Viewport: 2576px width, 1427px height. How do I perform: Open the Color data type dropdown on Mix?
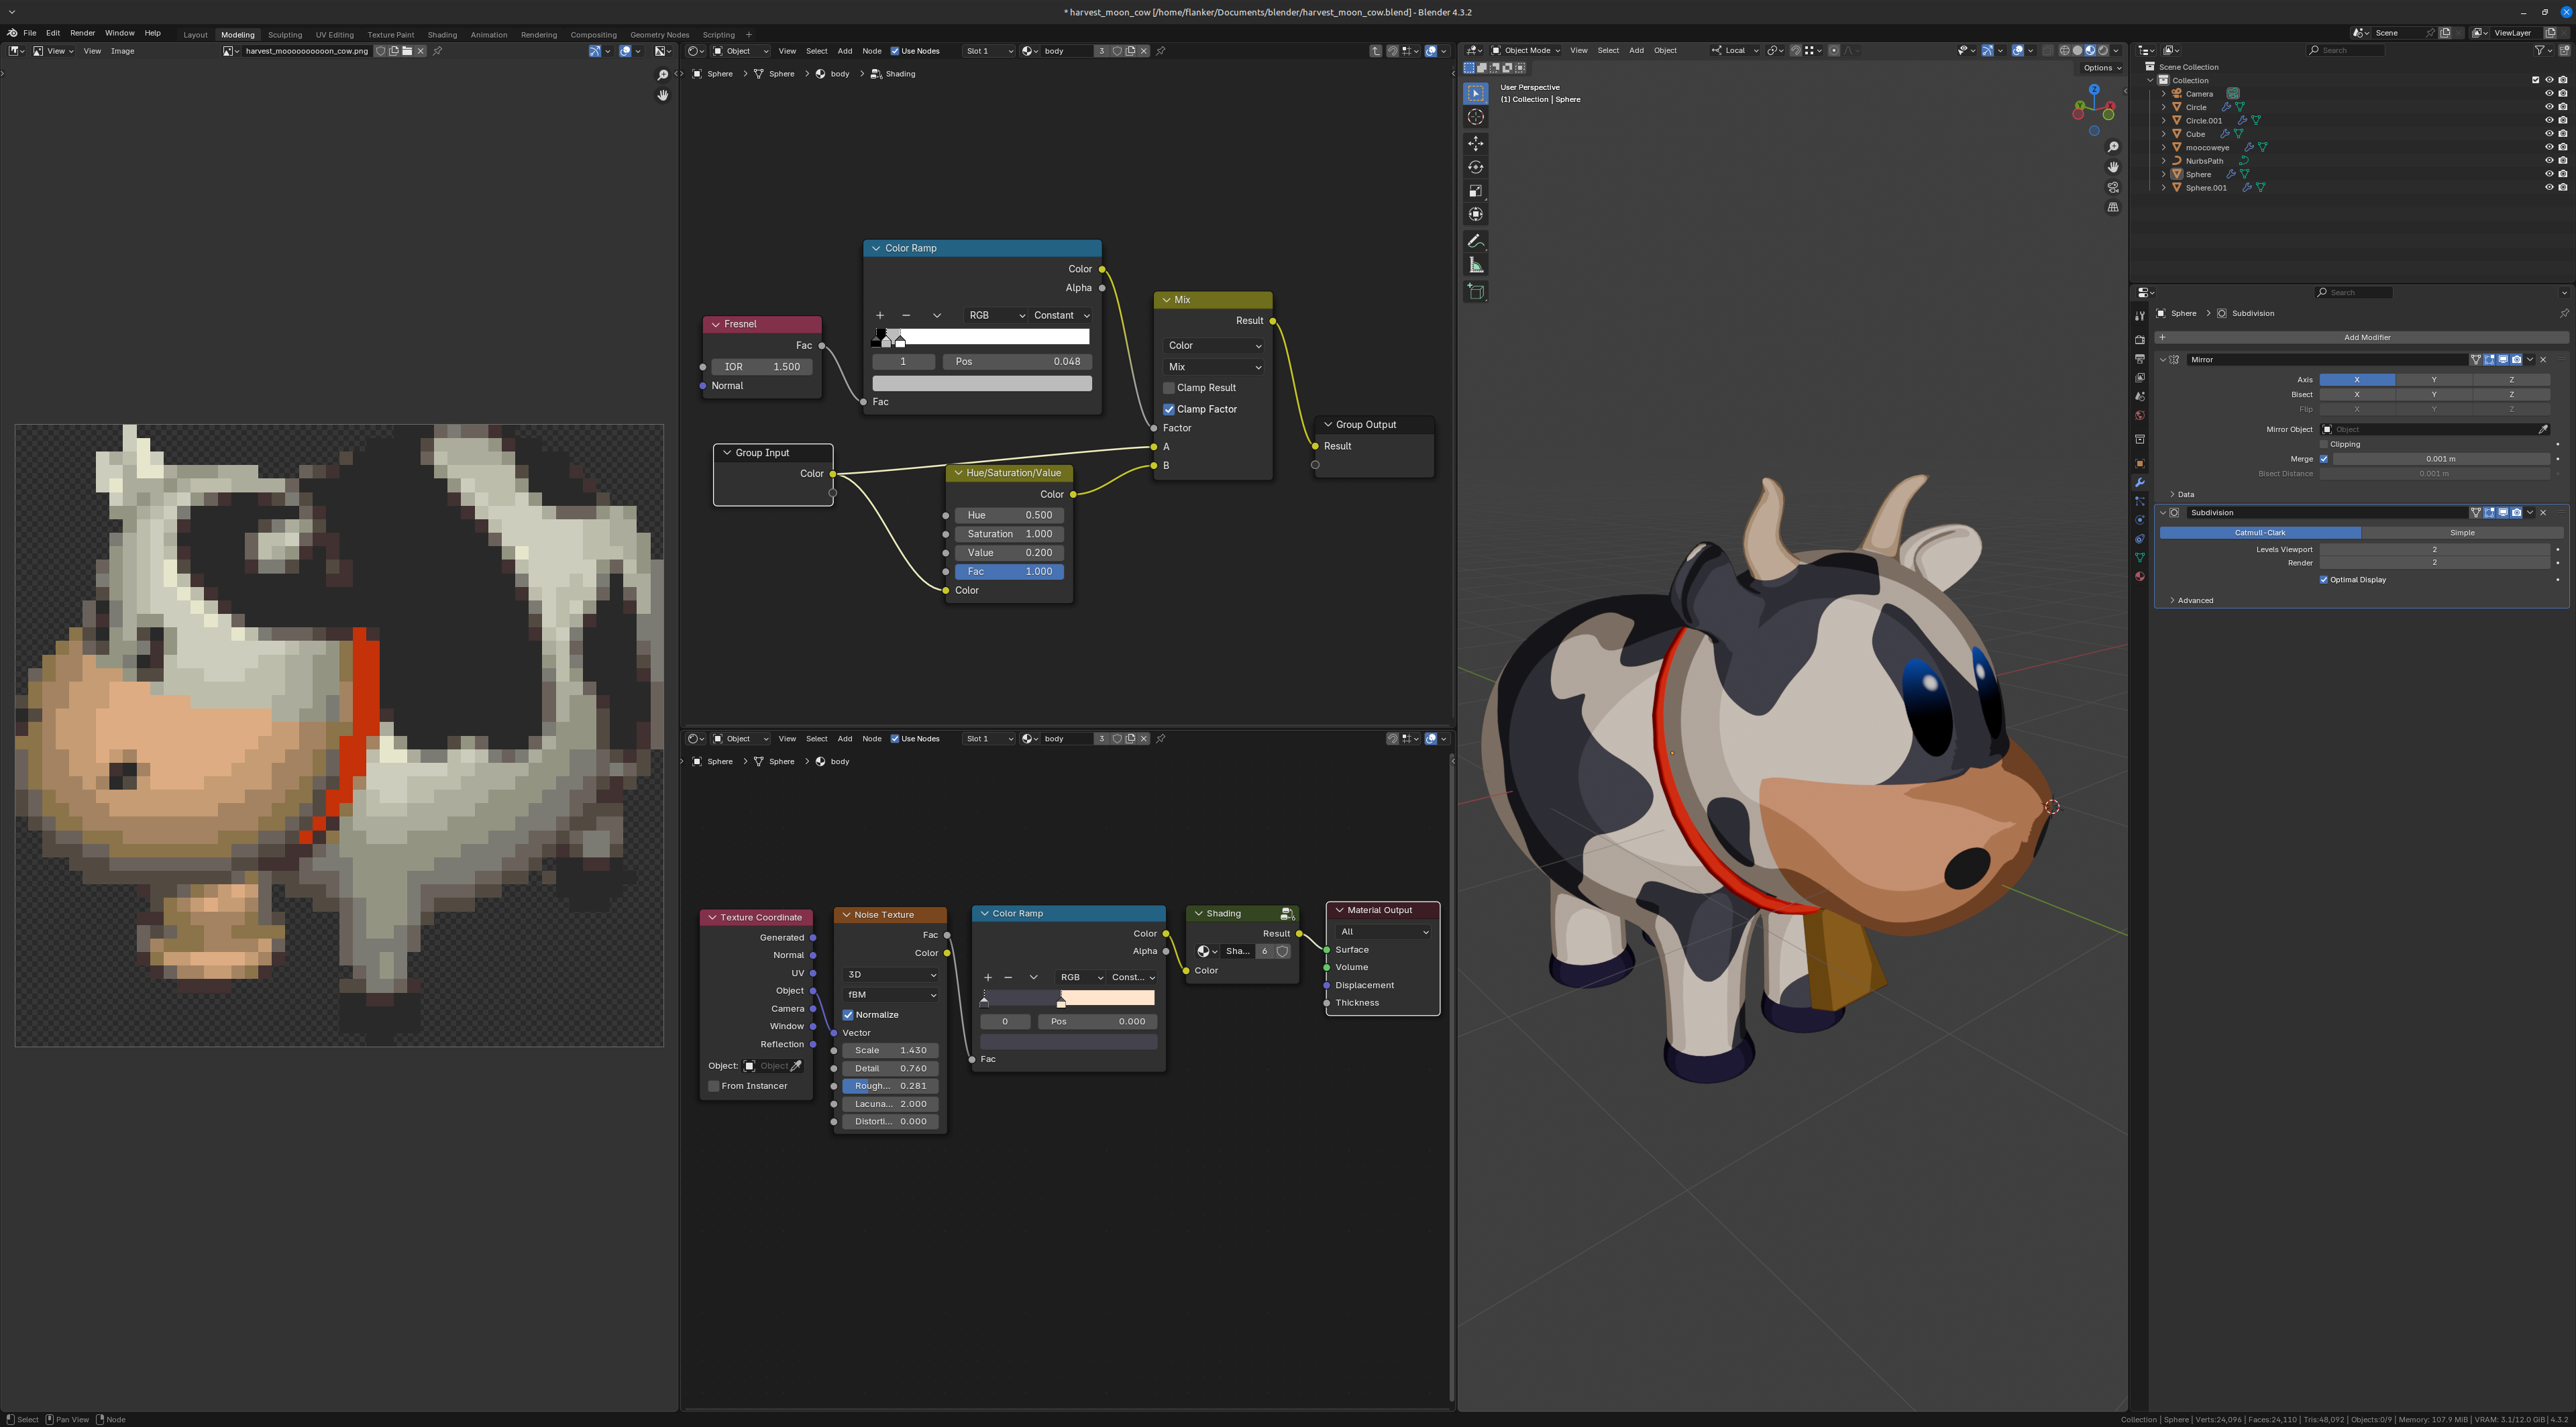click(x=1213, y=345)
